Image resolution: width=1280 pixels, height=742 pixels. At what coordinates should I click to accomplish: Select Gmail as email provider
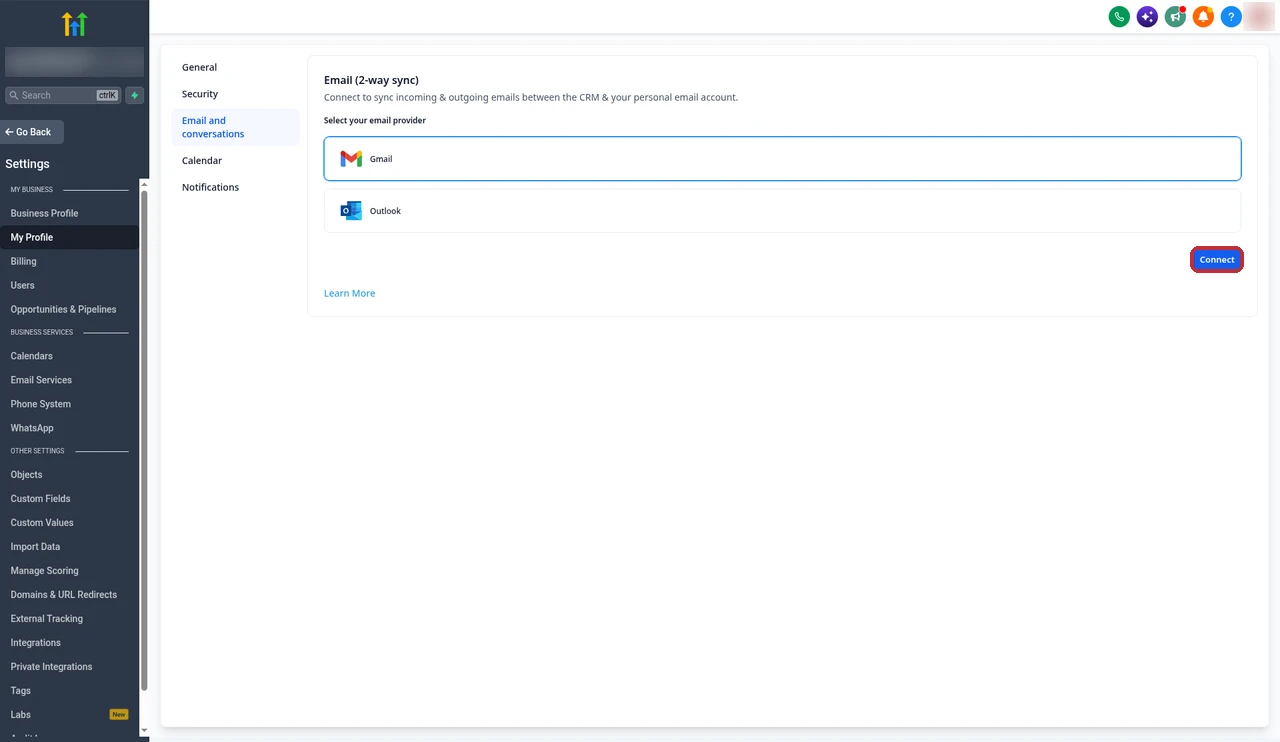click(782, 159)
